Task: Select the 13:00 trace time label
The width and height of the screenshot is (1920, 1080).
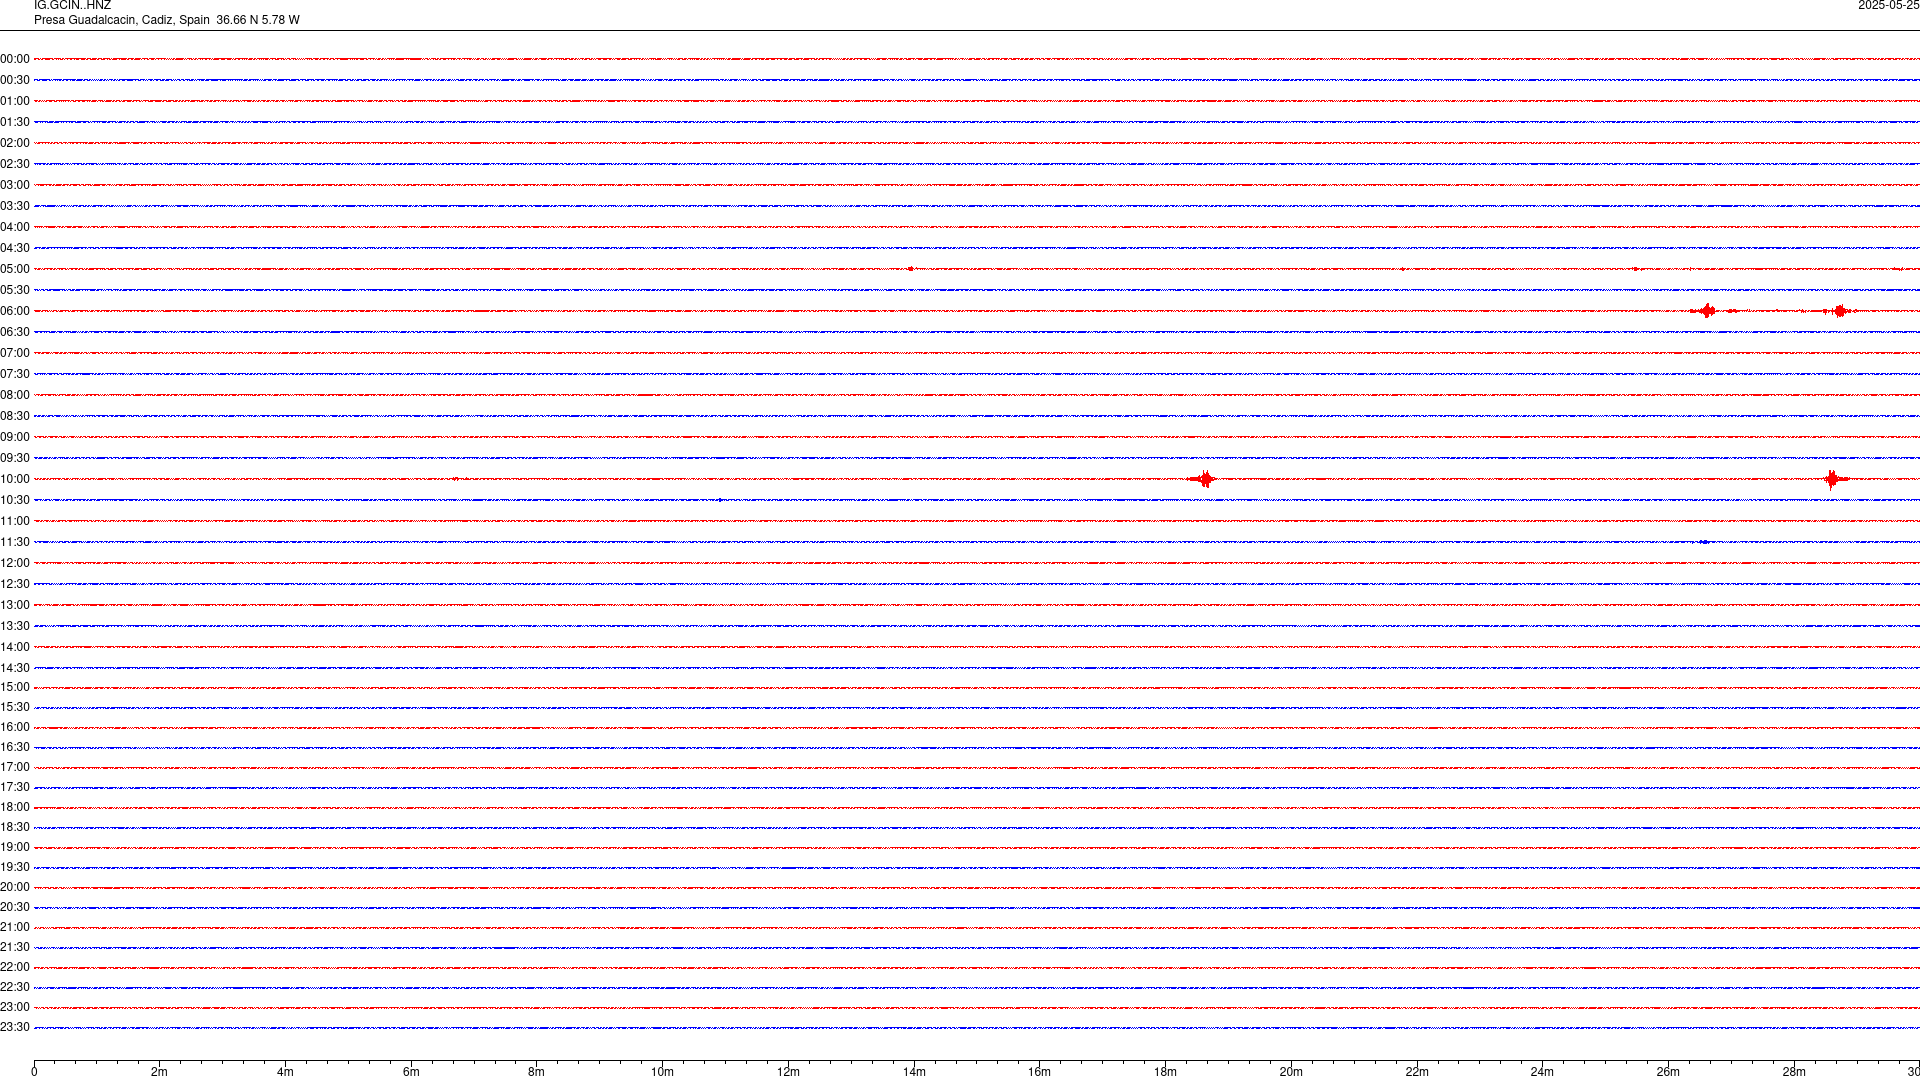Action: tap(15, 605)
